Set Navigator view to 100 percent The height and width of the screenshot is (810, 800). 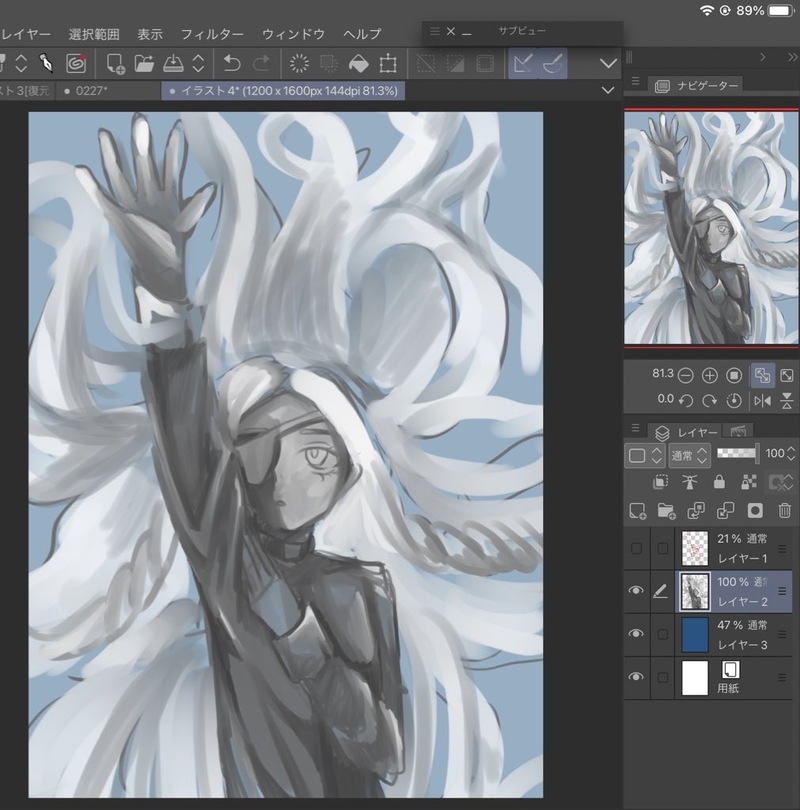[734, 376]
